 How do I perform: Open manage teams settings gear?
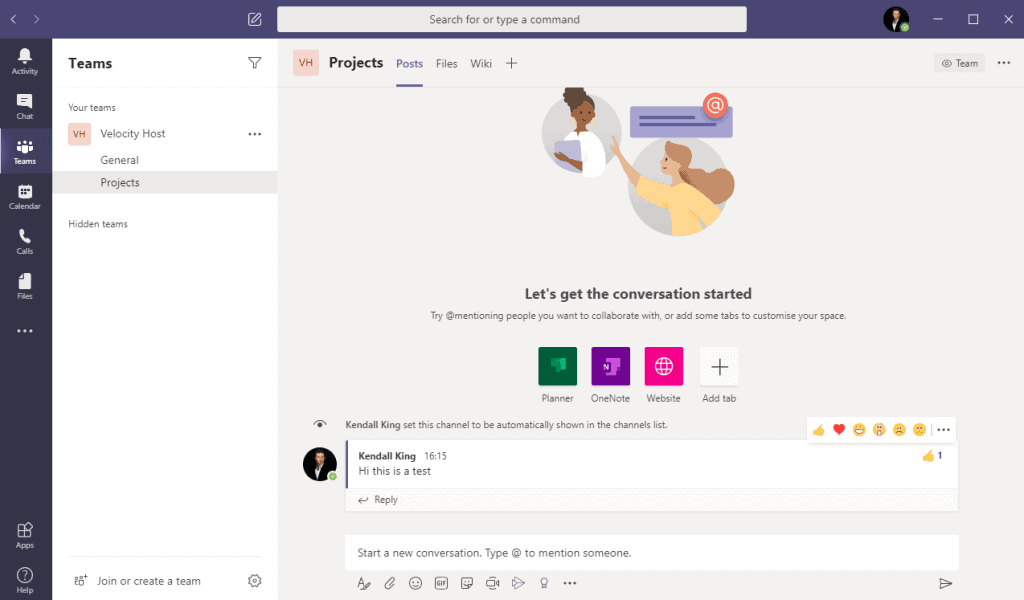coord(255,581)
